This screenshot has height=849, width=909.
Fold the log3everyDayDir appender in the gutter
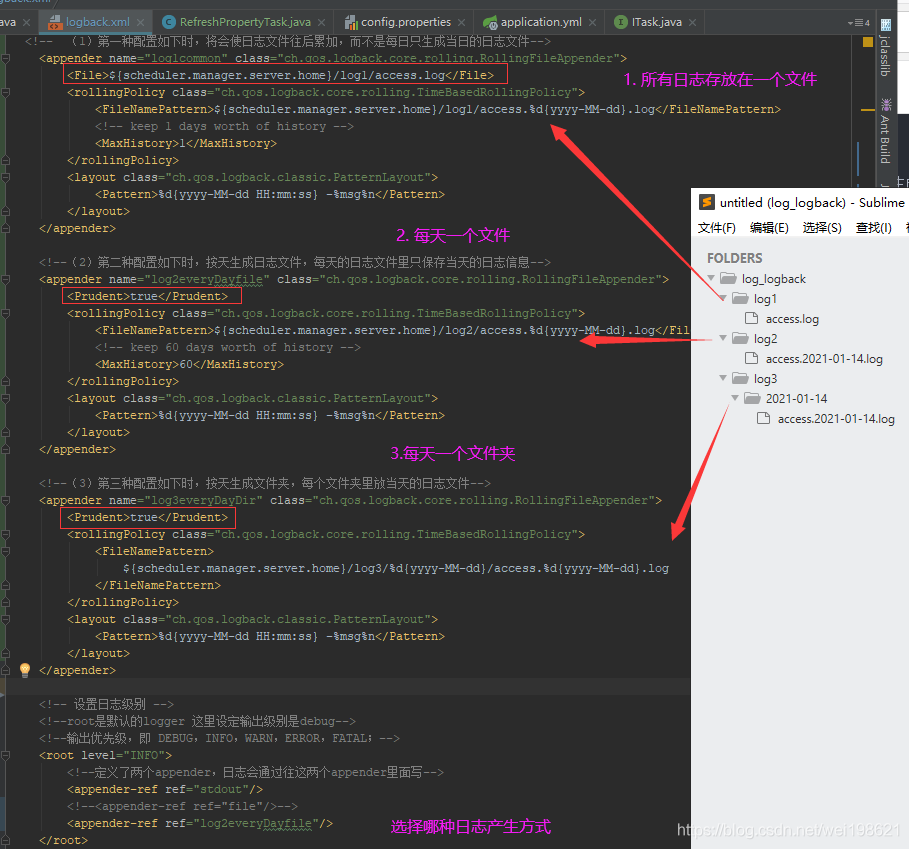point(5,500)
